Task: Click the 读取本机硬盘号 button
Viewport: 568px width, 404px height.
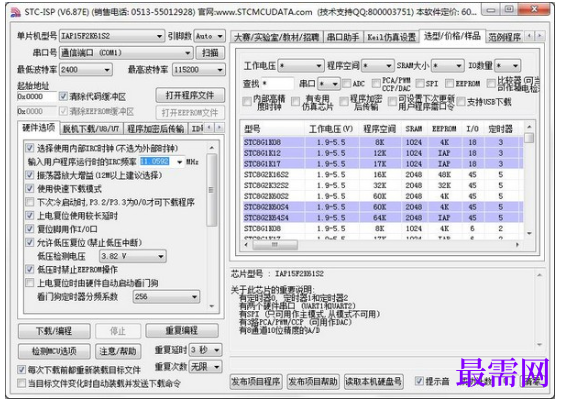Action: pyautogui.click(x=373, y=382)
